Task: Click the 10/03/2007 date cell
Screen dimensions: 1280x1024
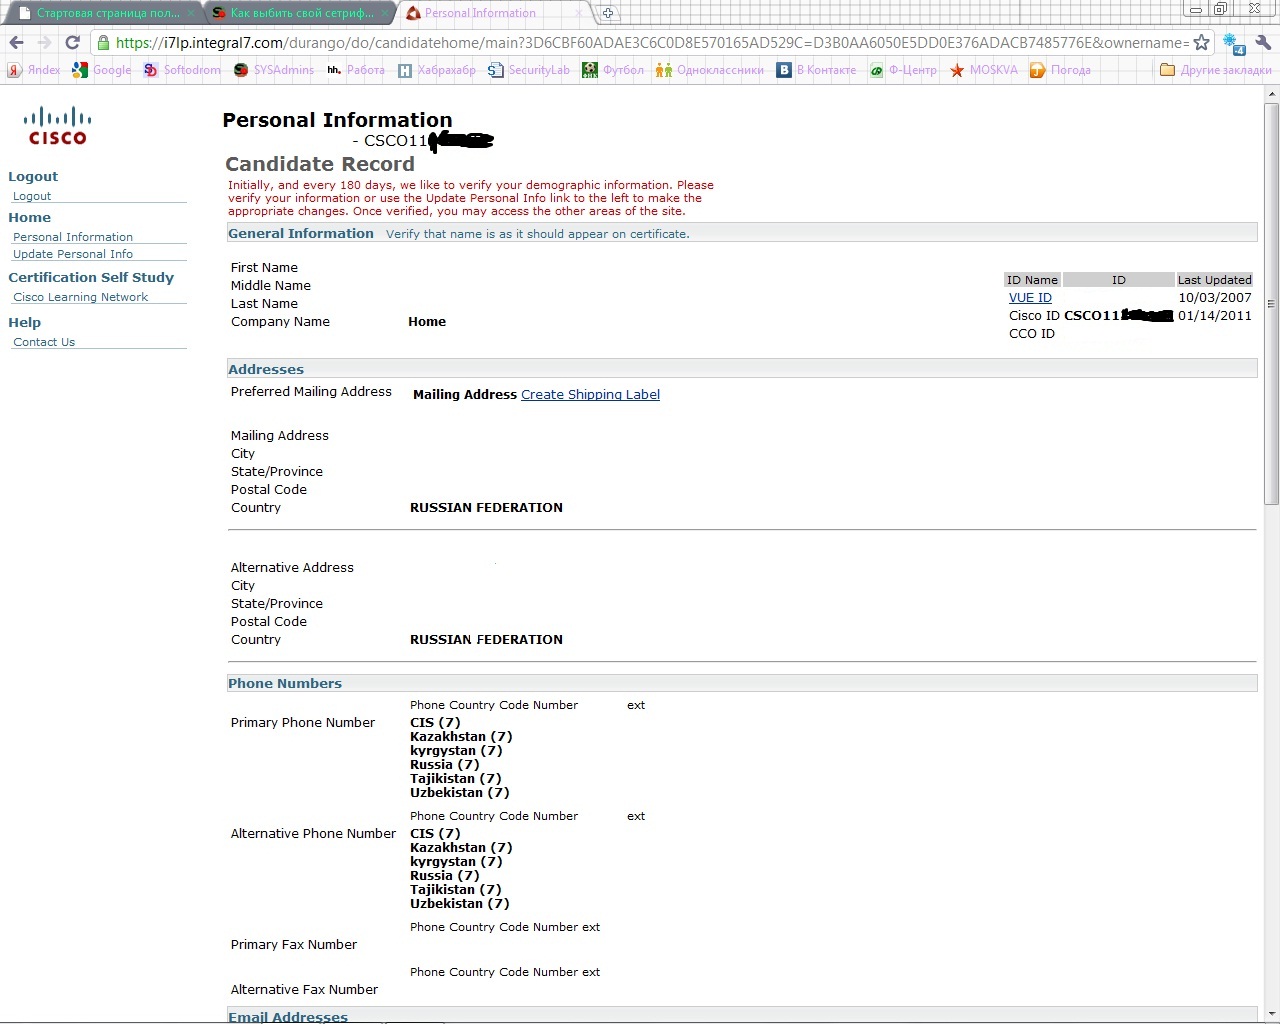Action: pyautogui.click(x=1215, y=298)
